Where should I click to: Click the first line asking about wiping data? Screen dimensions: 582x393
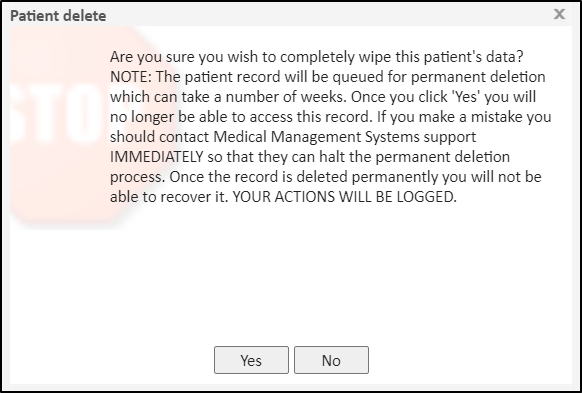[317, 57]
